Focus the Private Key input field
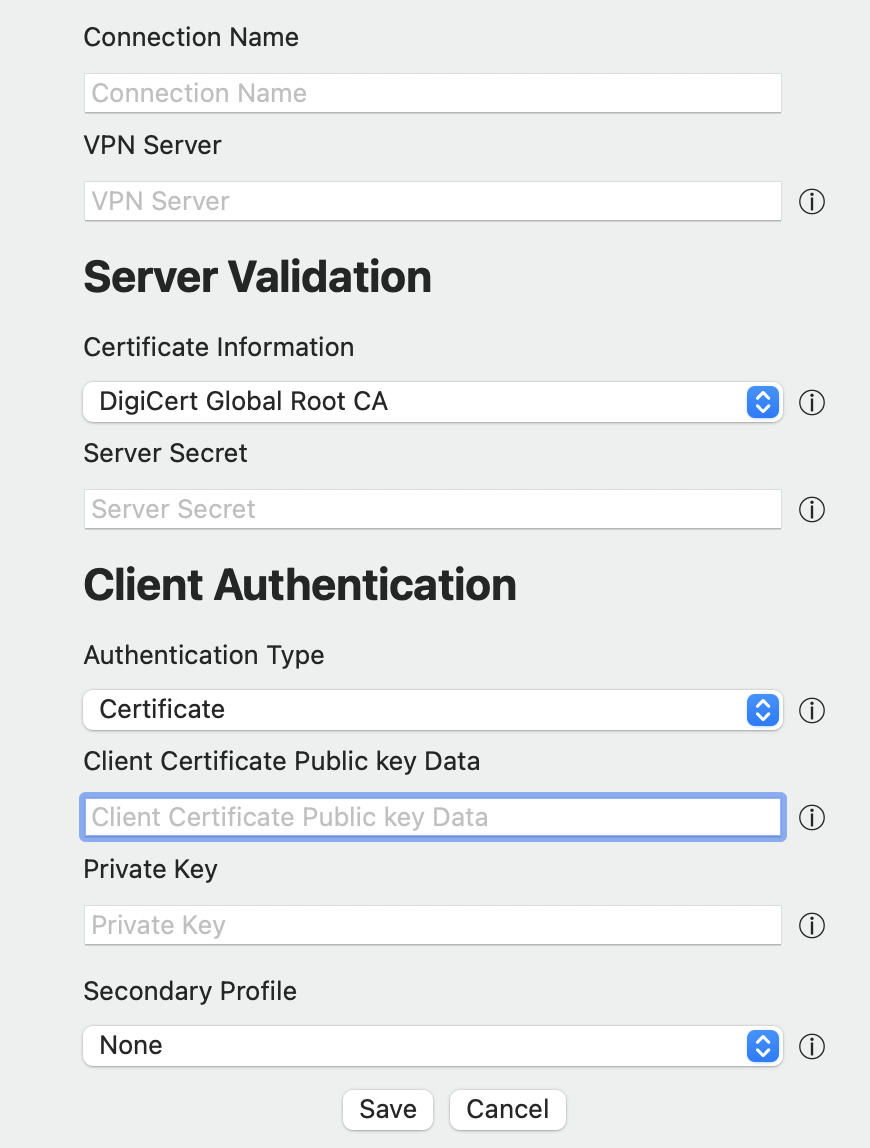Screen dimensions: 870x1148 click(433, 925)
